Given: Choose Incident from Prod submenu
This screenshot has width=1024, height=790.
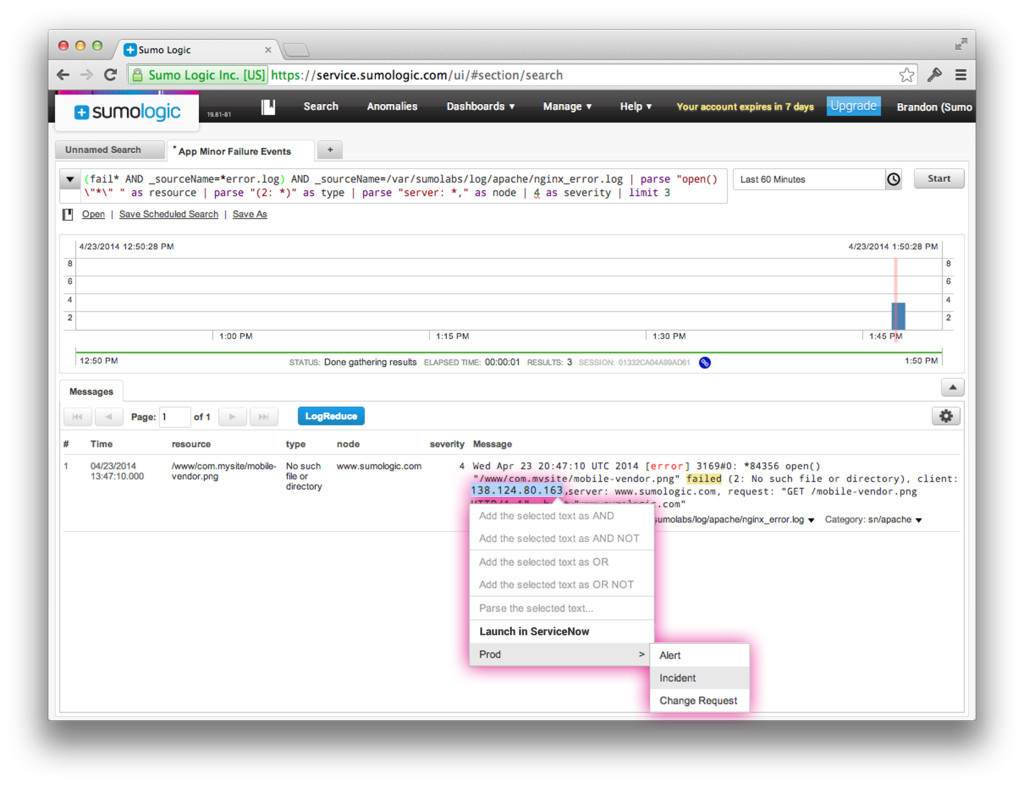Looking at the screenshot, I should (x=699, y=678).
